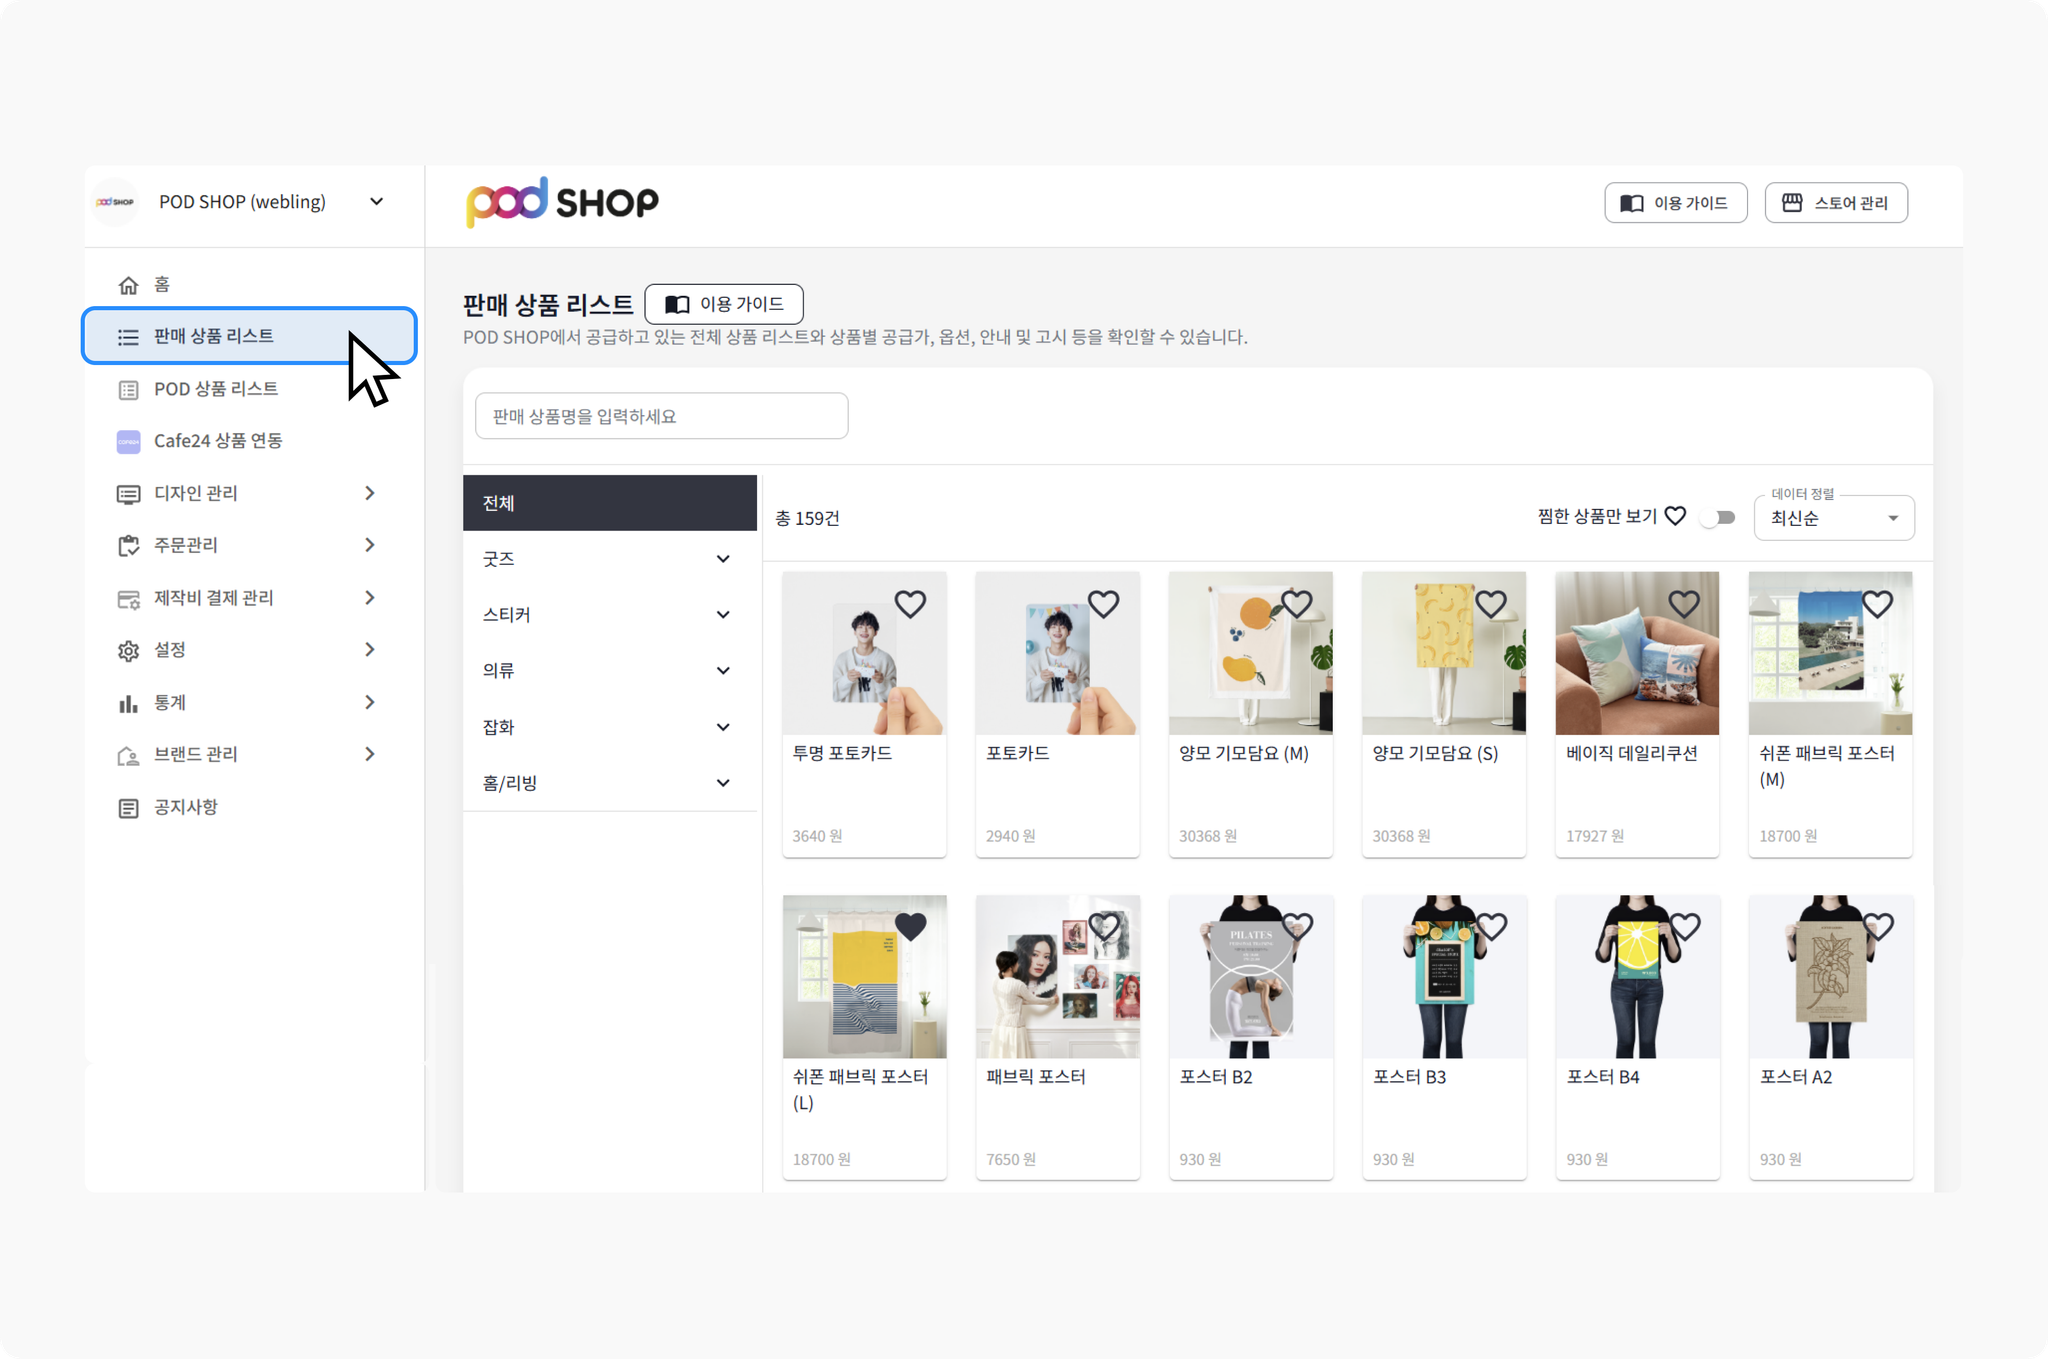The width and height of the screenshot is (2048, 1359).
Task: Favorite the 베이직 데일리쿠션 product with heart
Action: click(1684, 604)
